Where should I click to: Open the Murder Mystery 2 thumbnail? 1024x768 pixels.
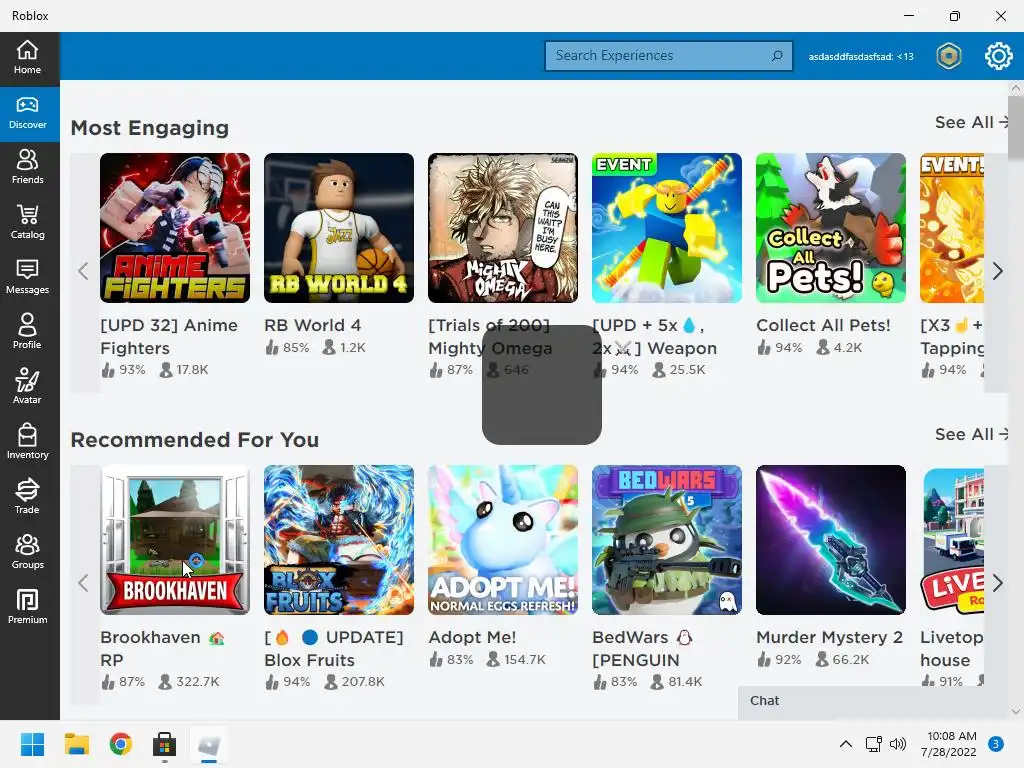[831, 540]
